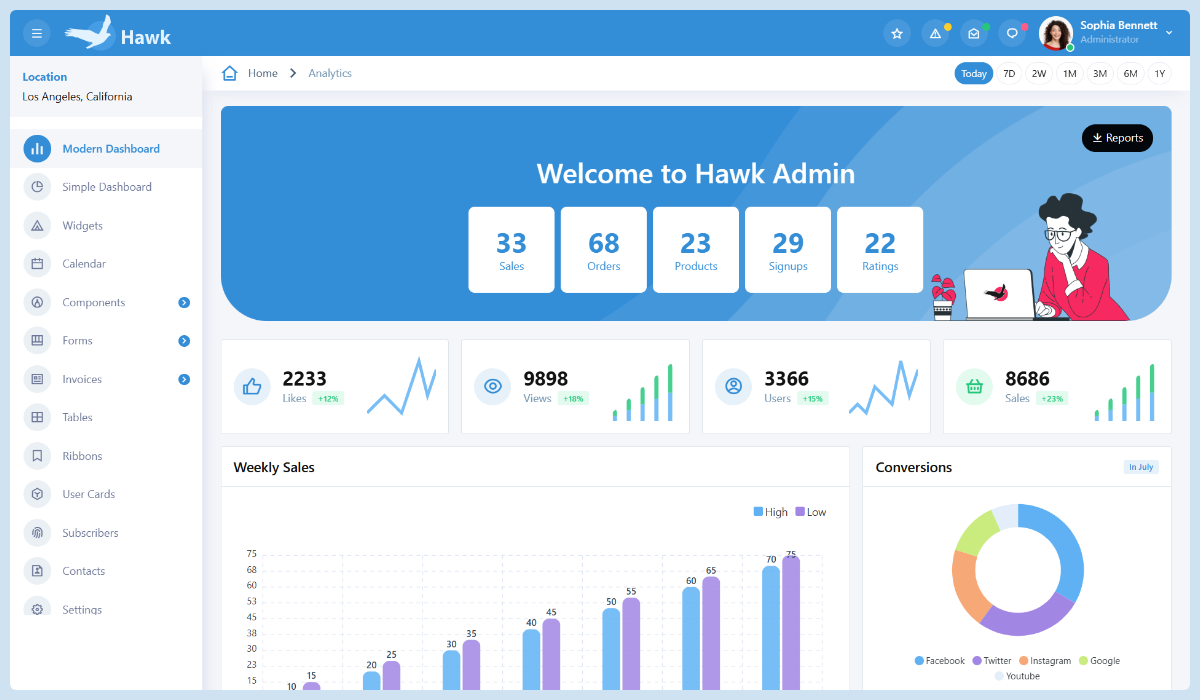The image size is (1200, 700).
Task: Open Contacts from the sidebar
Action: pos(82,571)
